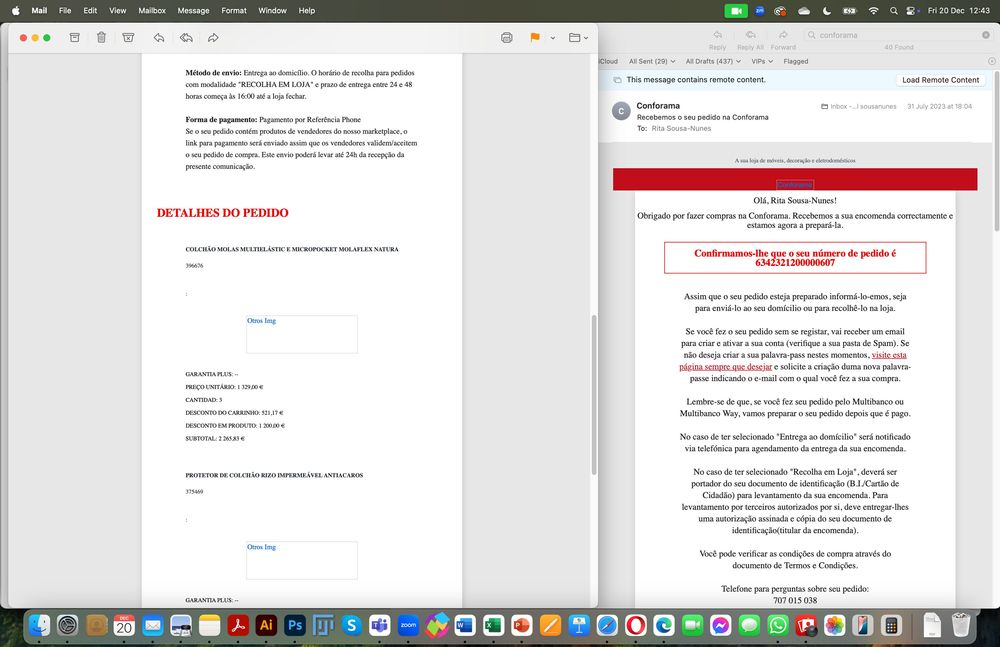Expand the VIPs favorites dropdown
This screenshot has height=647, width=1000.
(x=762, y=61)
